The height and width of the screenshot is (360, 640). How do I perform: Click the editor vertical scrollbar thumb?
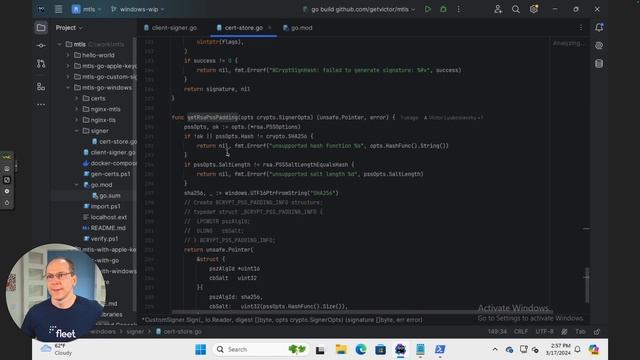point(587,285)
